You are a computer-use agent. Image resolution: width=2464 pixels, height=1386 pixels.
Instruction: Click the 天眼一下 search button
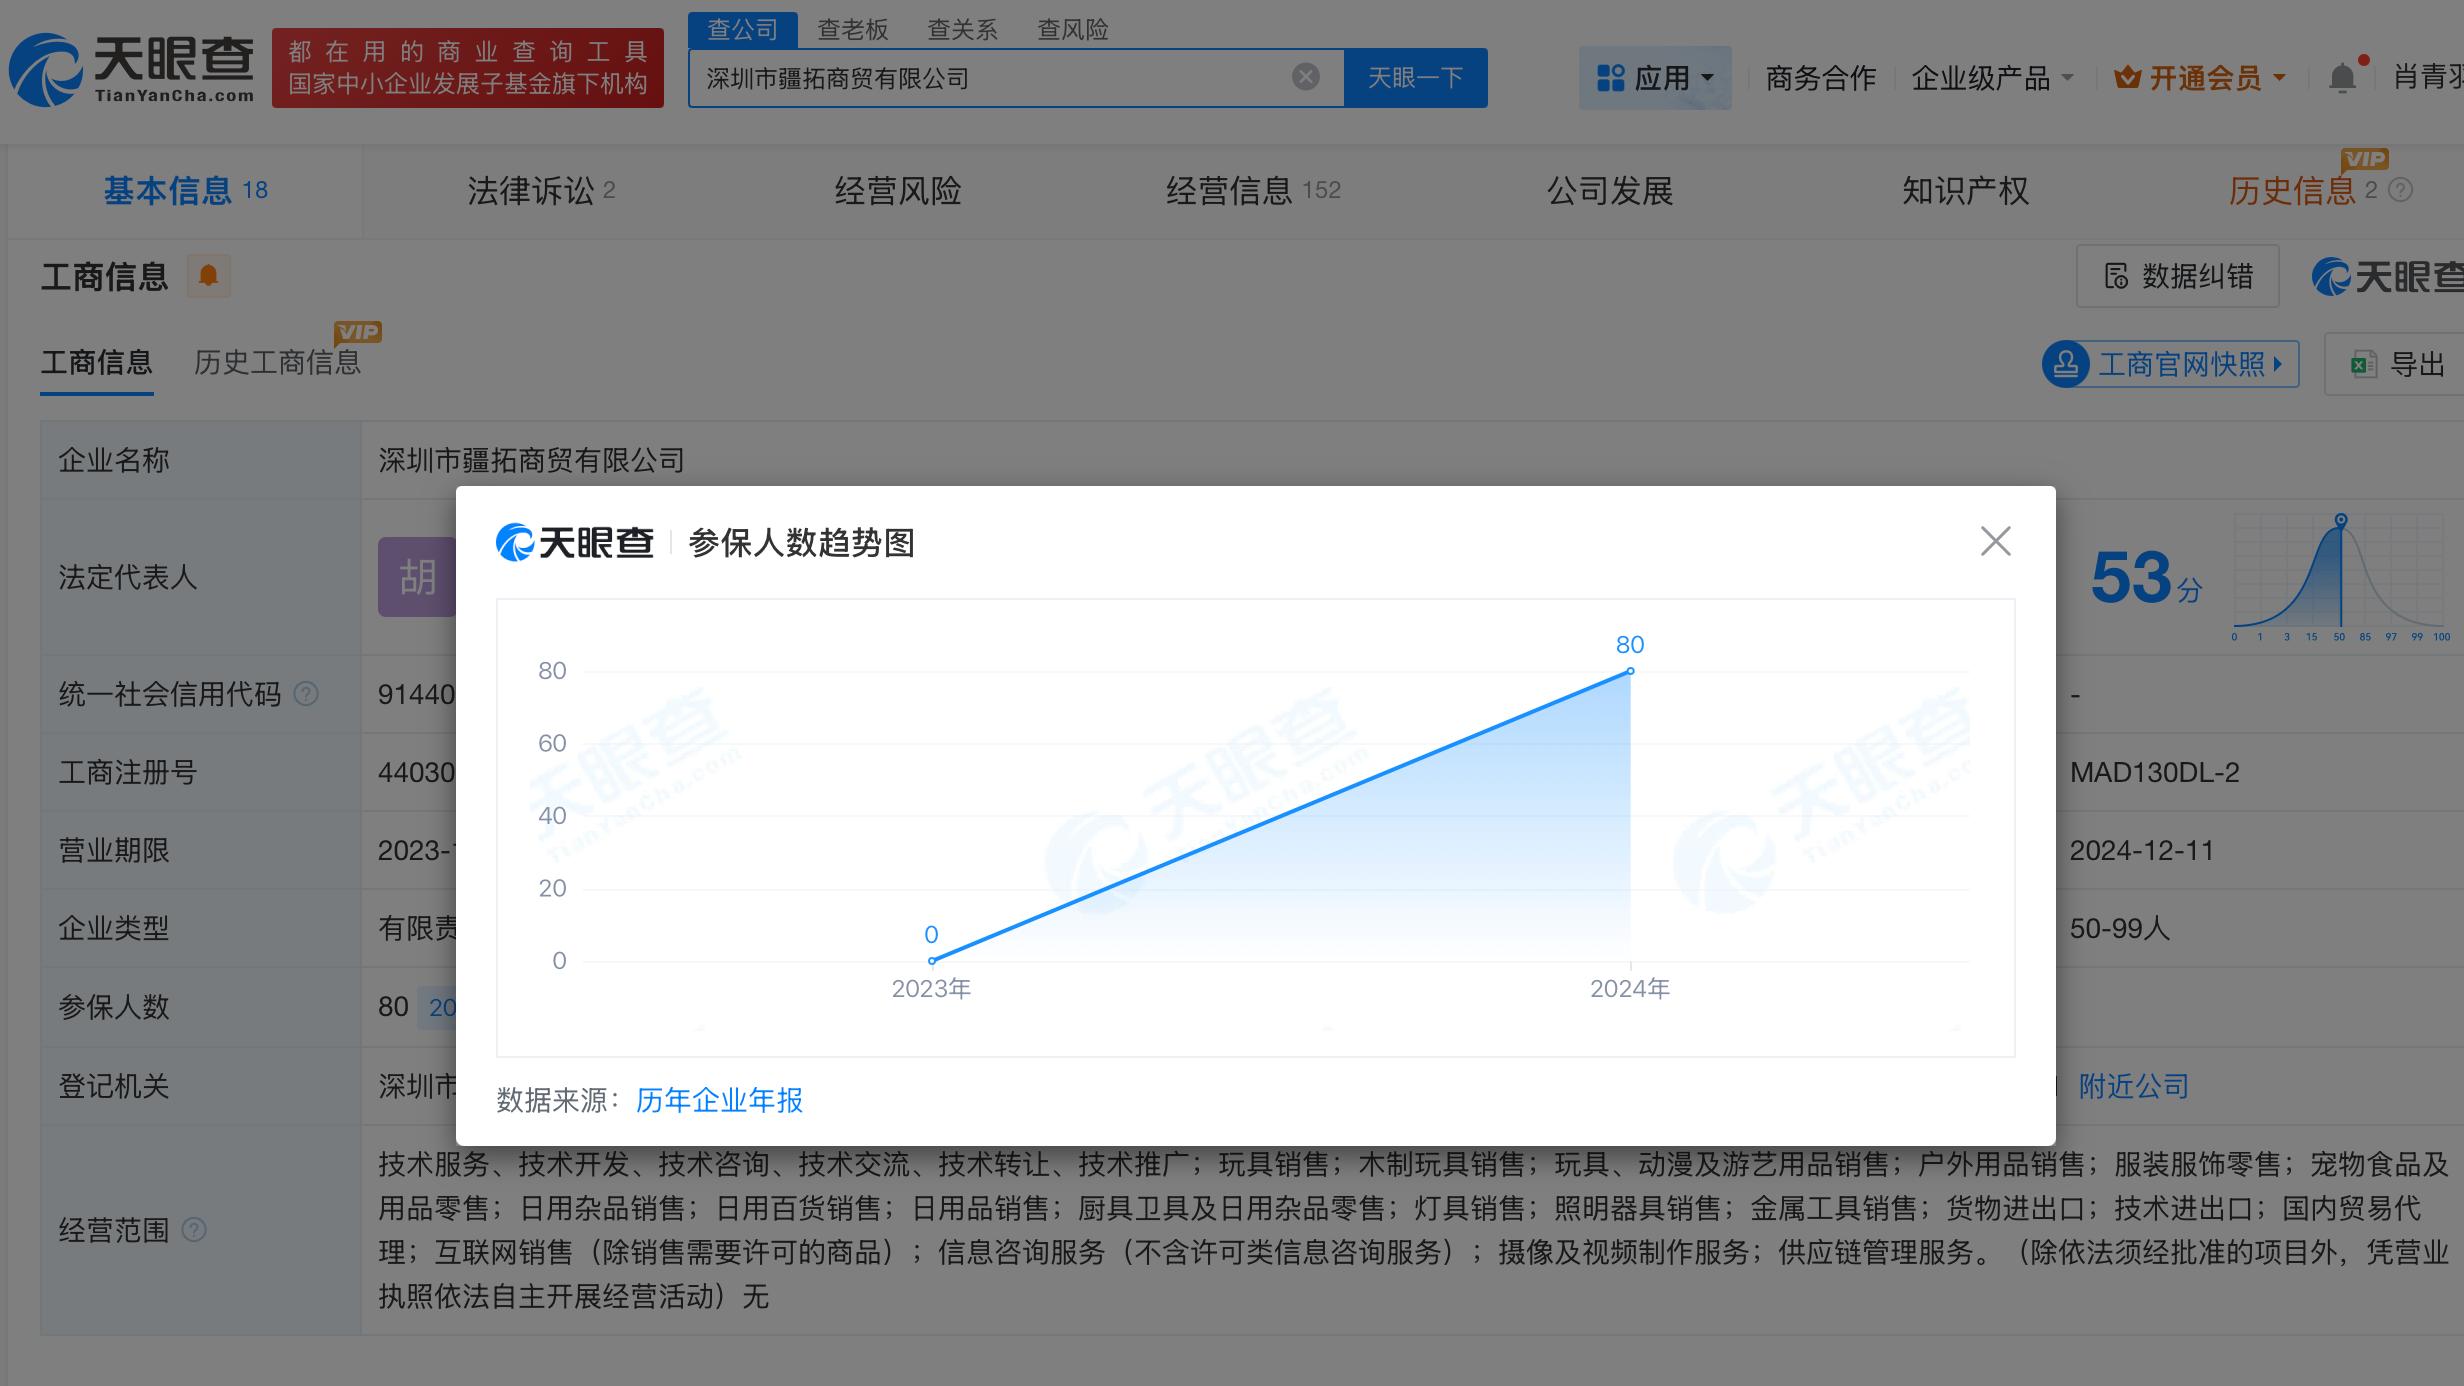pyautogui.click(x=1414, y=78)
